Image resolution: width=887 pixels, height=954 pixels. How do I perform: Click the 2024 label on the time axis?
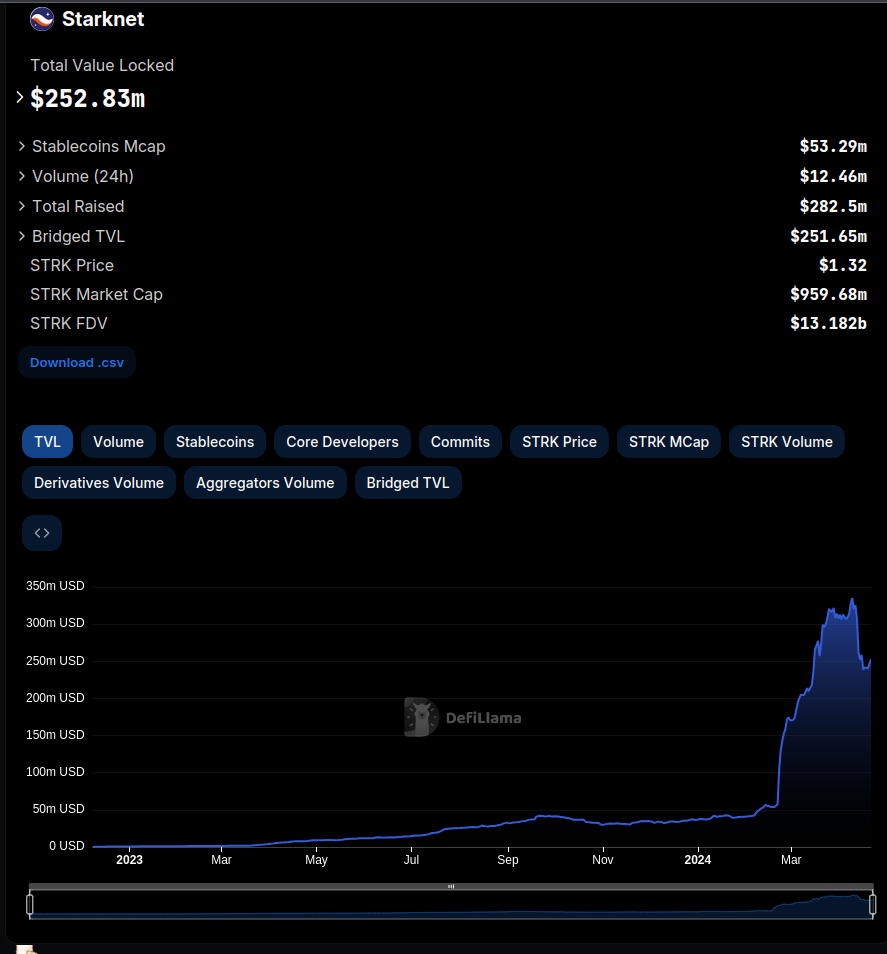click(697, 860)
